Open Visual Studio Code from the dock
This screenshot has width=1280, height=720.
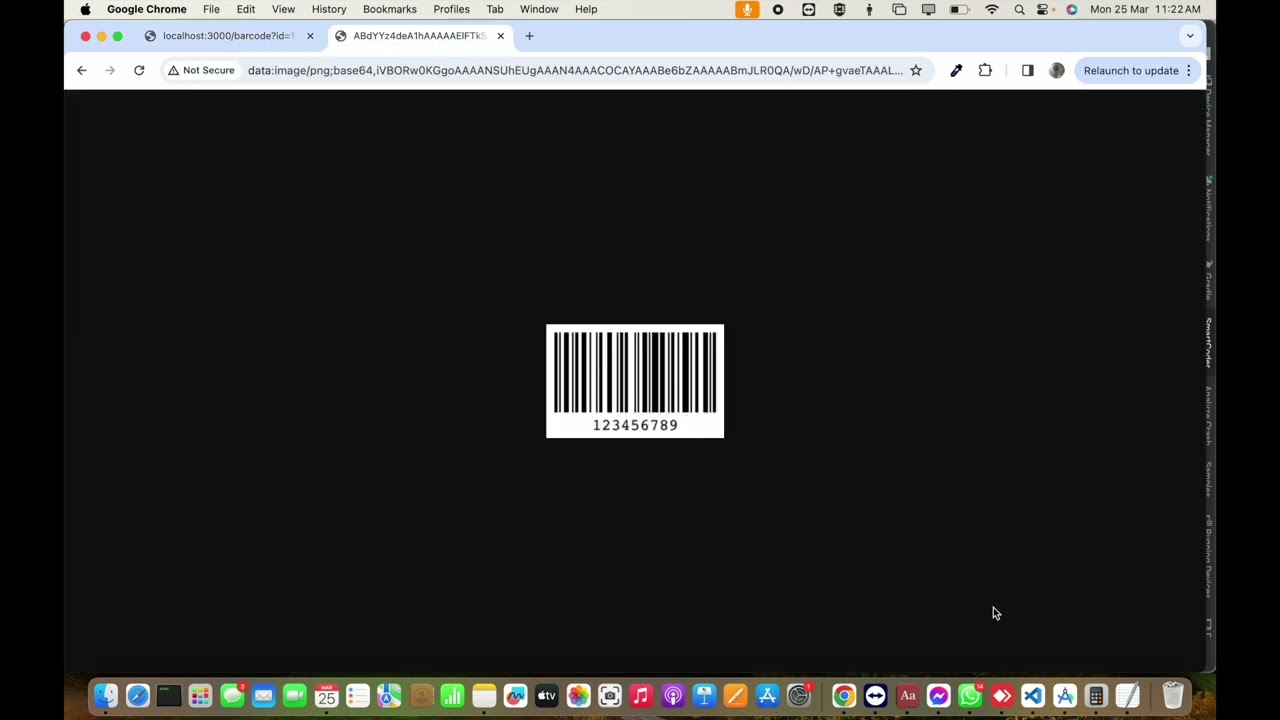(1033, 696)
